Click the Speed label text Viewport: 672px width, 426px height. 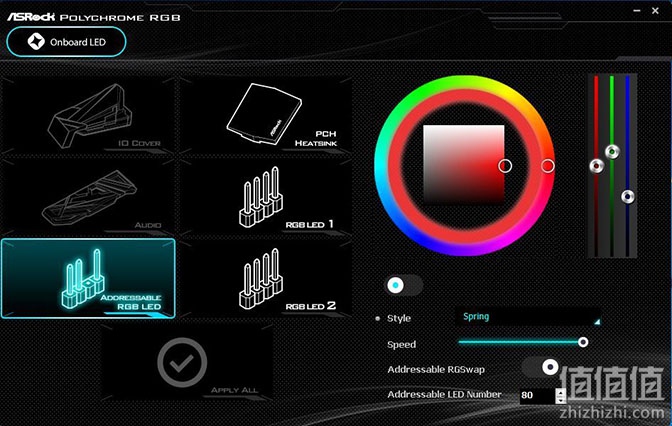pos(402,345)
